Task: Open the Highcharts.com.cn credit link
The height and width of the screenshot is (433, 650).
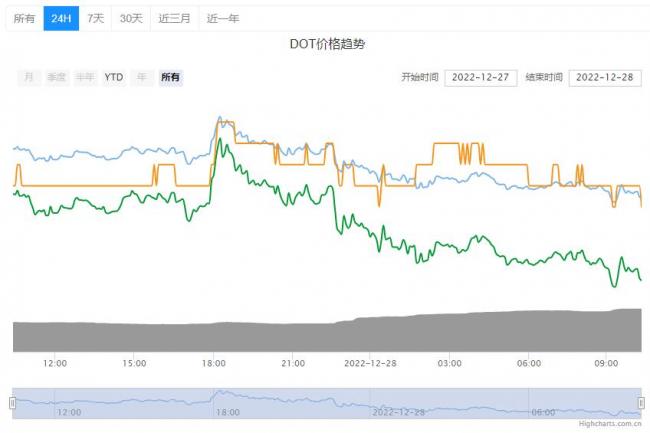Action: (610, 423)
